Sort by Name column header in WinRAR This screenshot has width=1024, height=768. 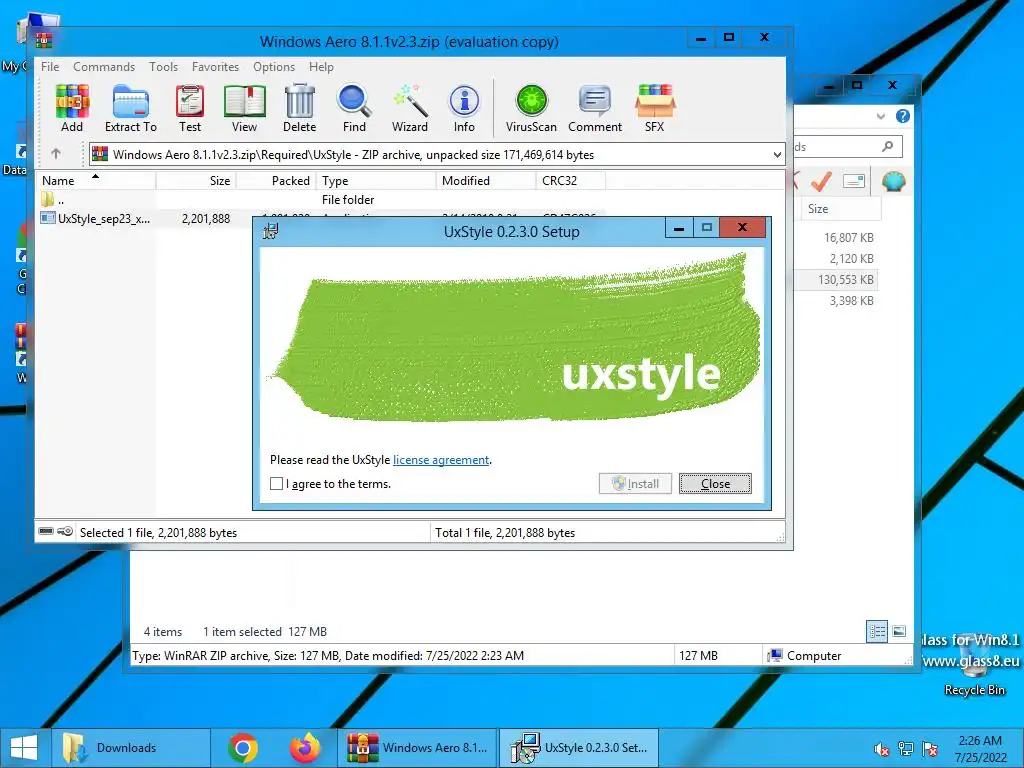click(96, 180)
